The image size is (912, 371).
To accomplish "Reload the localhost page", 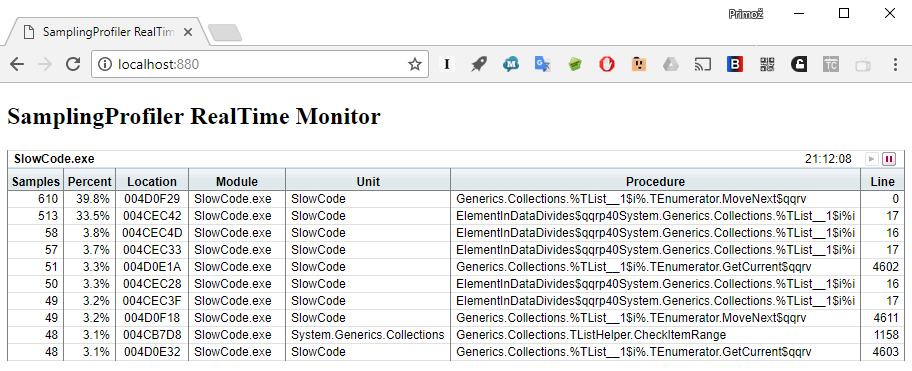I will coord(73,64).
